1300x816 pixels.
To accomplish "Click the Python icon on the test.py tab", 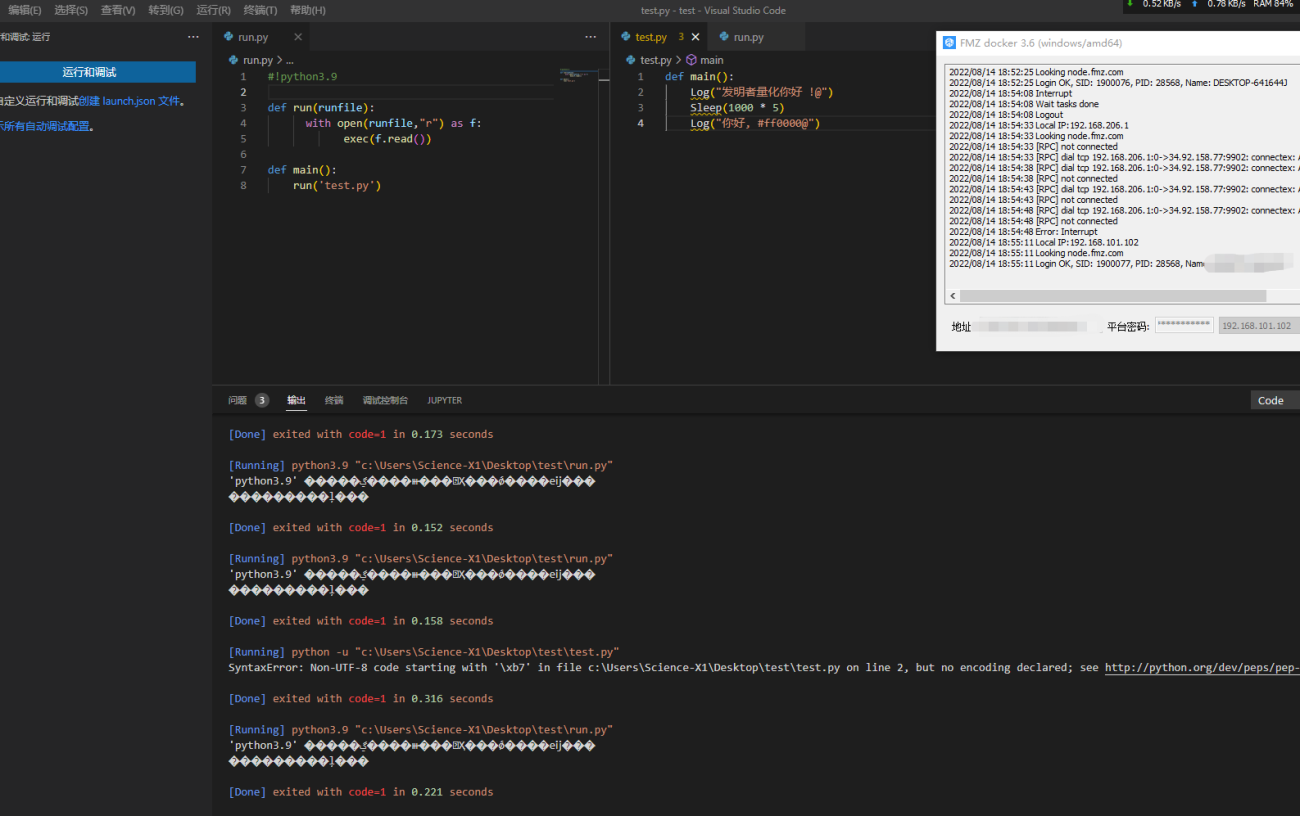I will (x=626, y=37).
